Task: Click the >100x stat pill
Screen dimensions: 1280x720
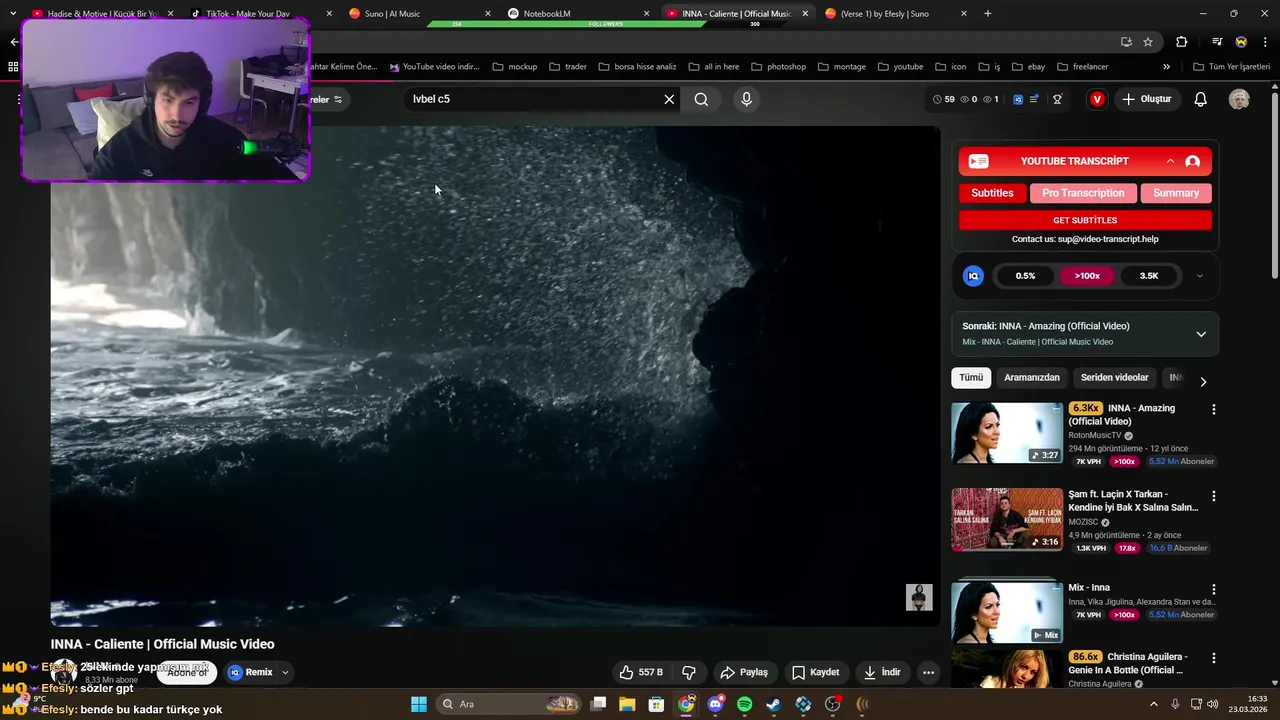Action: click(1087, 276)
